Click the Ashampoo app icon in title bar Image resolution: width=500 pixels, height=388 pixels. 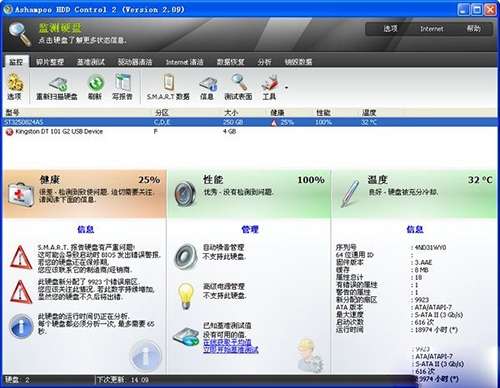pos(8,9)
